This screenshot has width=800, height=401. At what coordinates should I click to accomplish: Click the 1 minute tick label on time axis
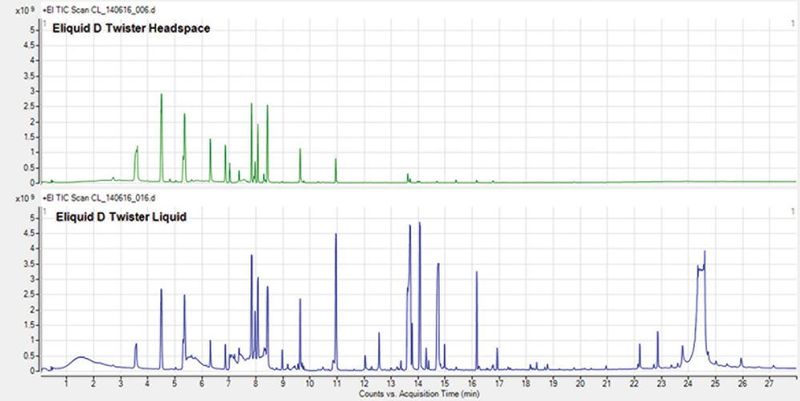tap(66, 382)
